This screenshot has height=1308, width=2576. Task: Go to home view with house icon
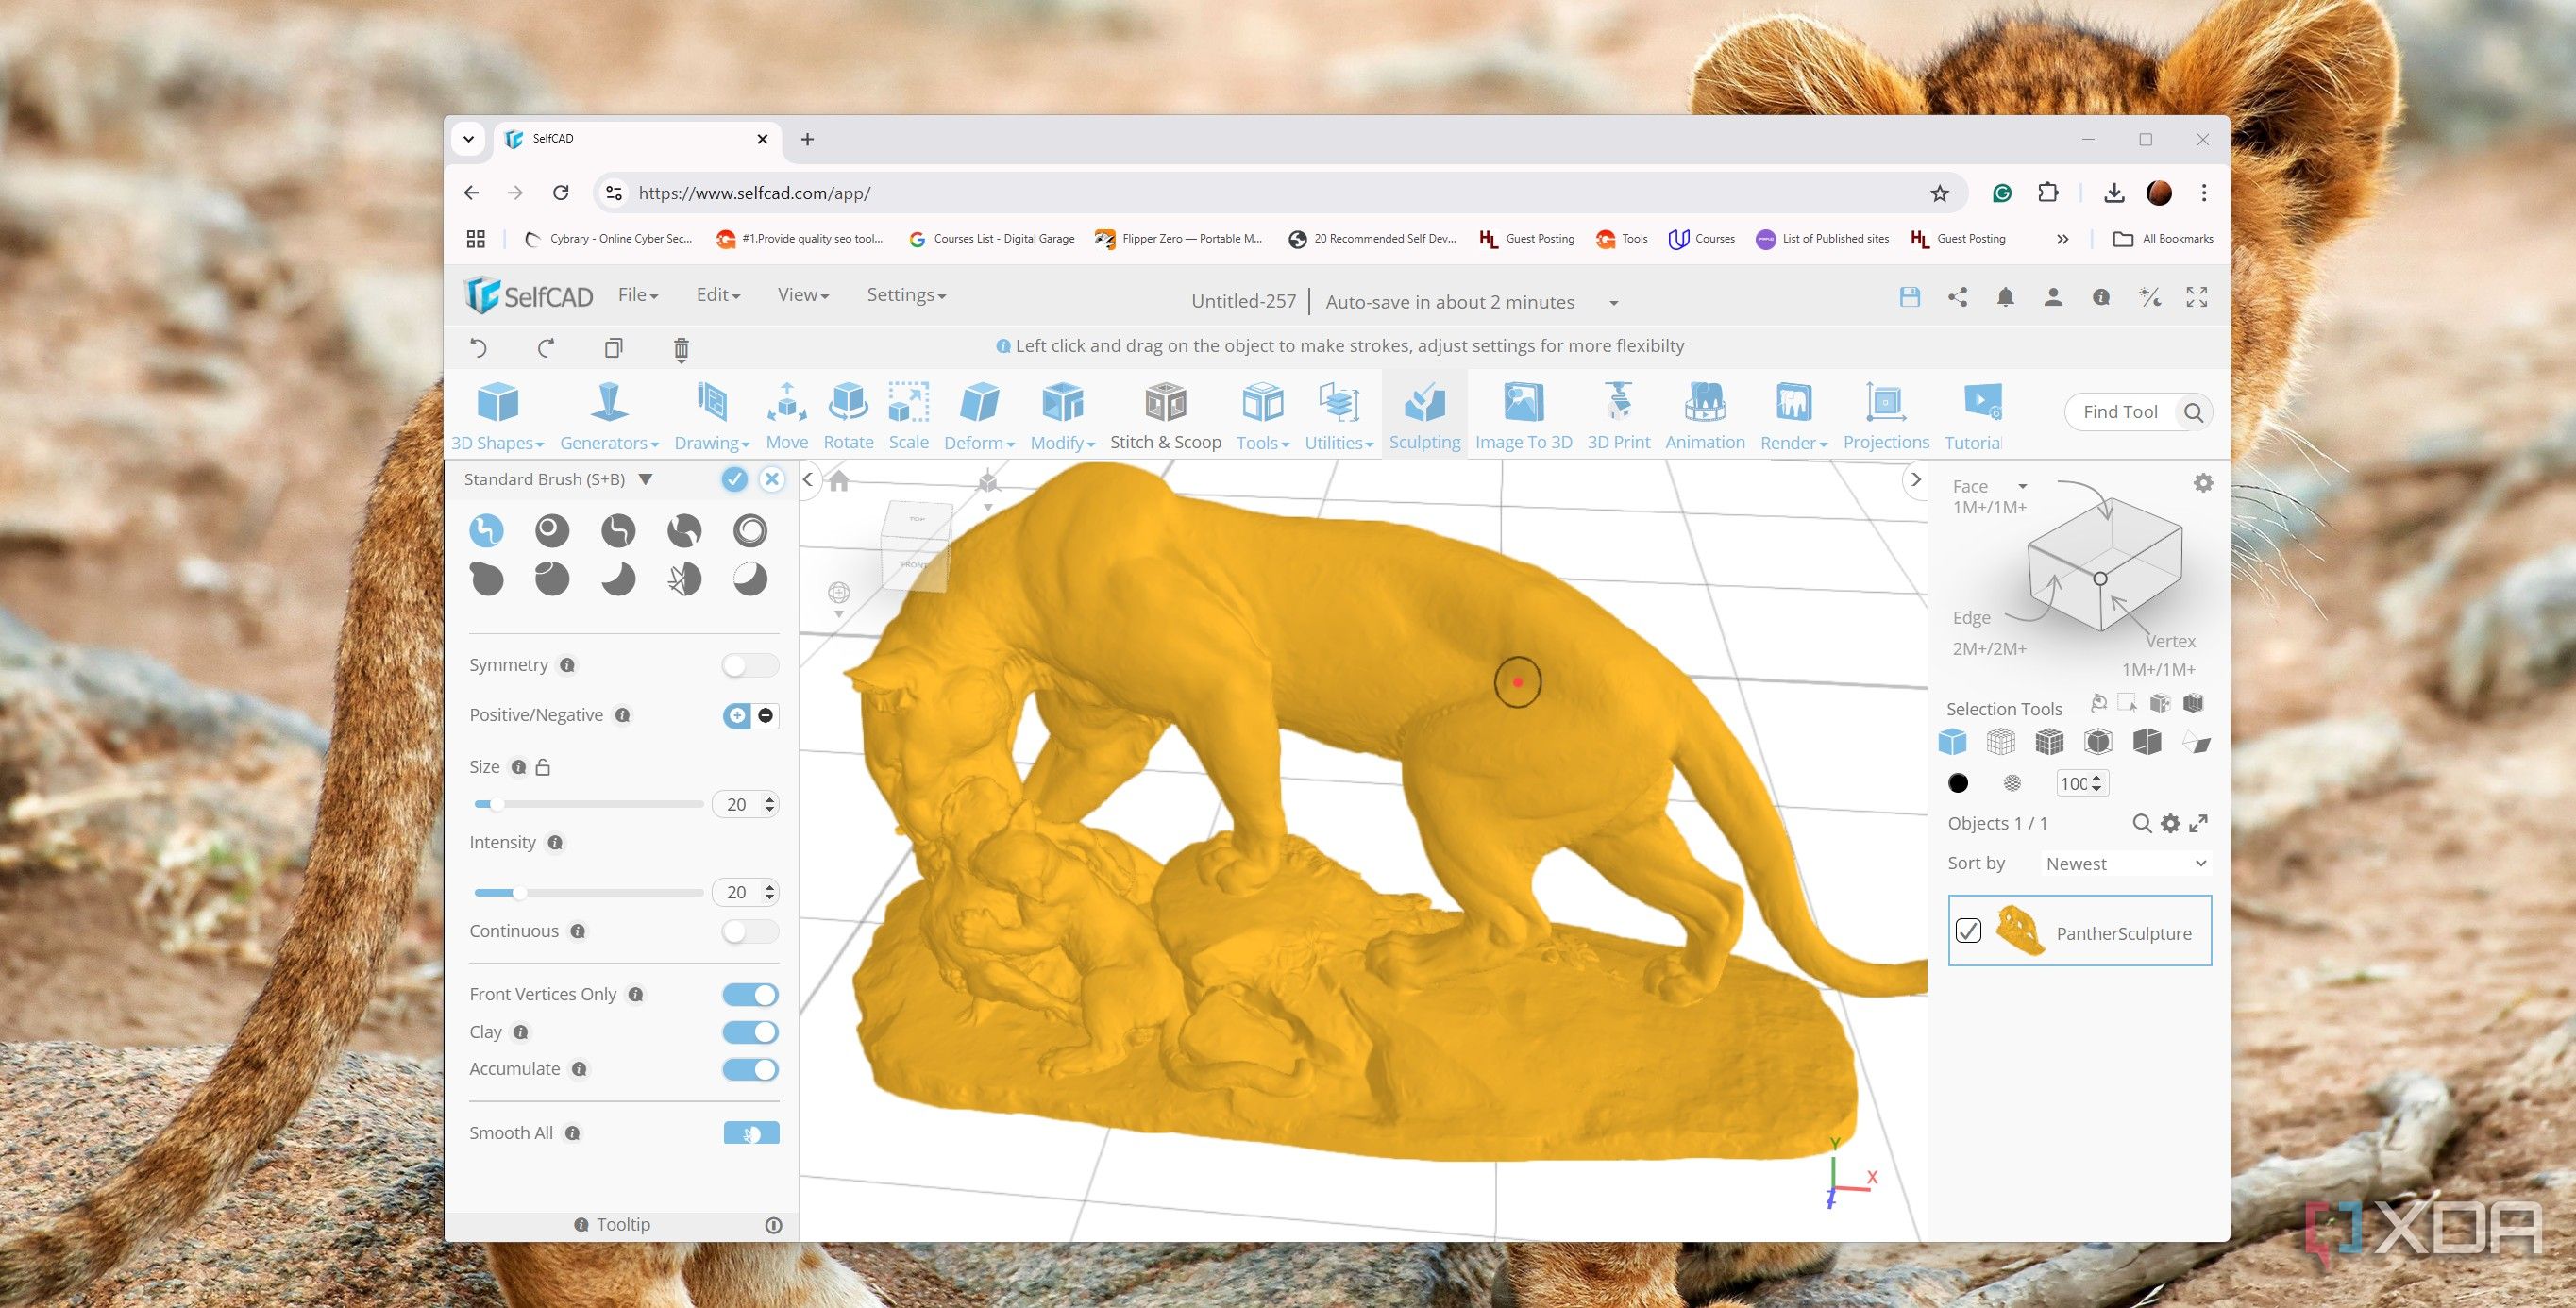pyautogui.click(x=839, y=481)
